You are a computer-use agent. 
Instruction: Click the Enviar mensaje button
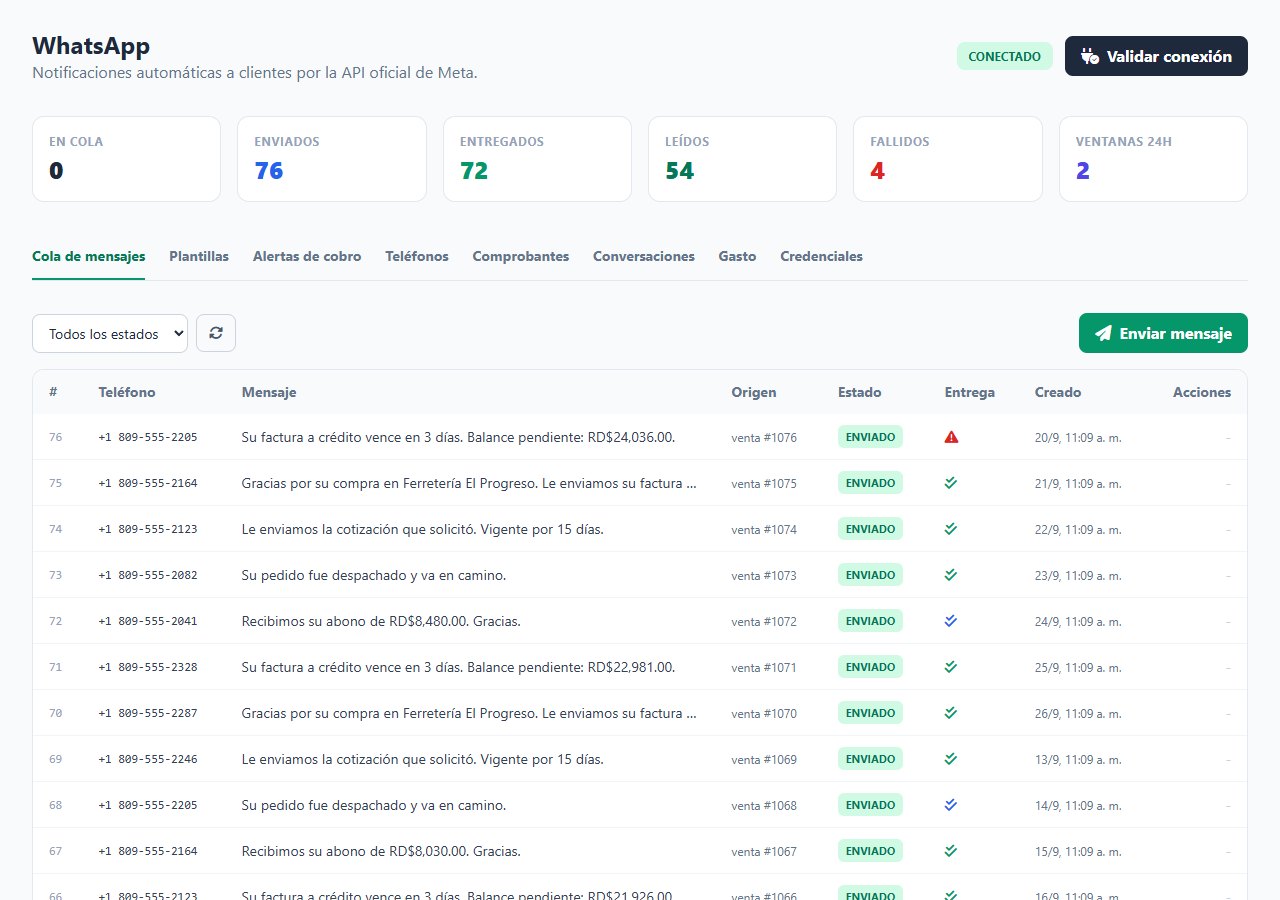pos(1163,333)
